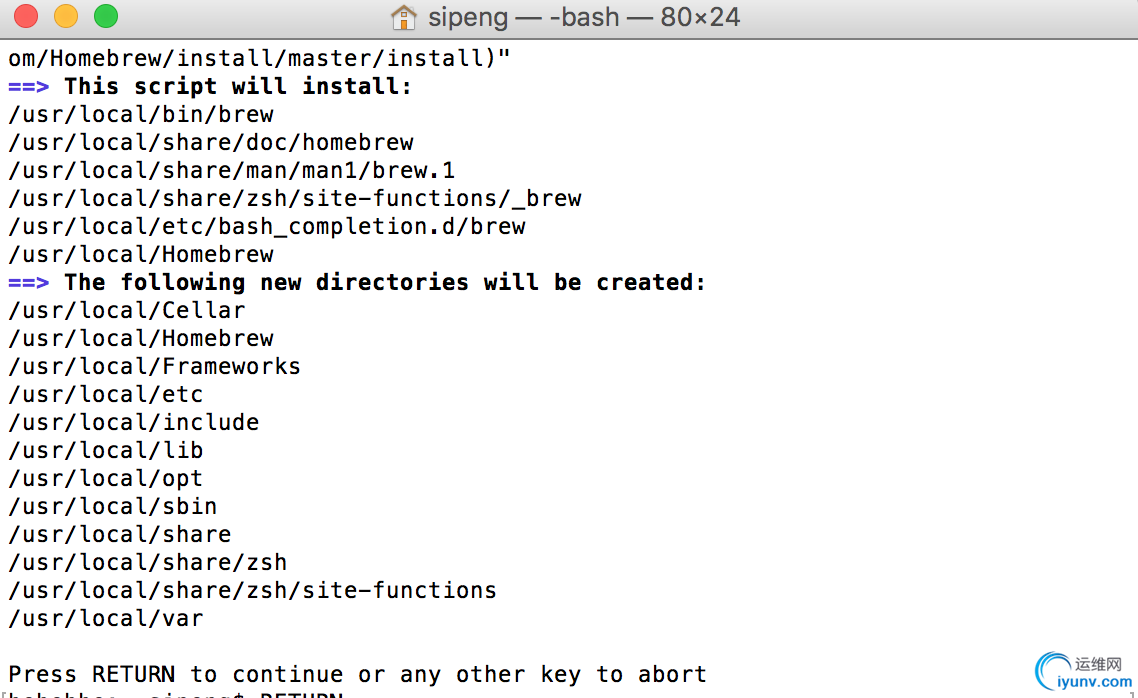Viewport: 1138px width, 698px height.
Task: Click the path '/usr/local/share/doc/homebrew'
Action: [x=211, y=142]
